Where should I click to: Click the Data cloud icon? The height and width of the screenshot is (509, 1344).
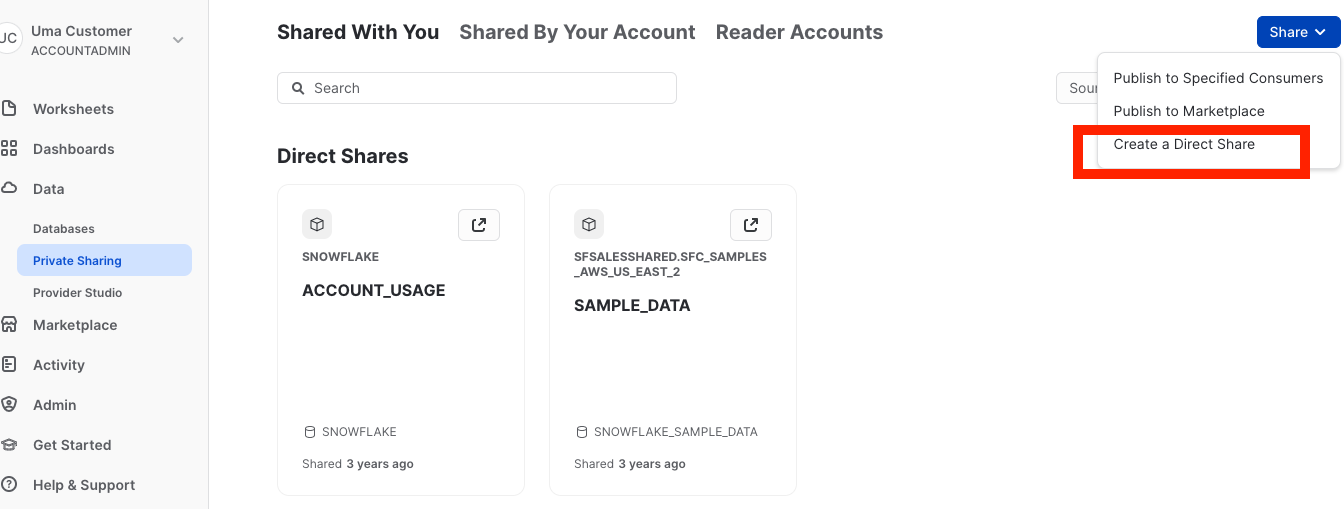9,188
